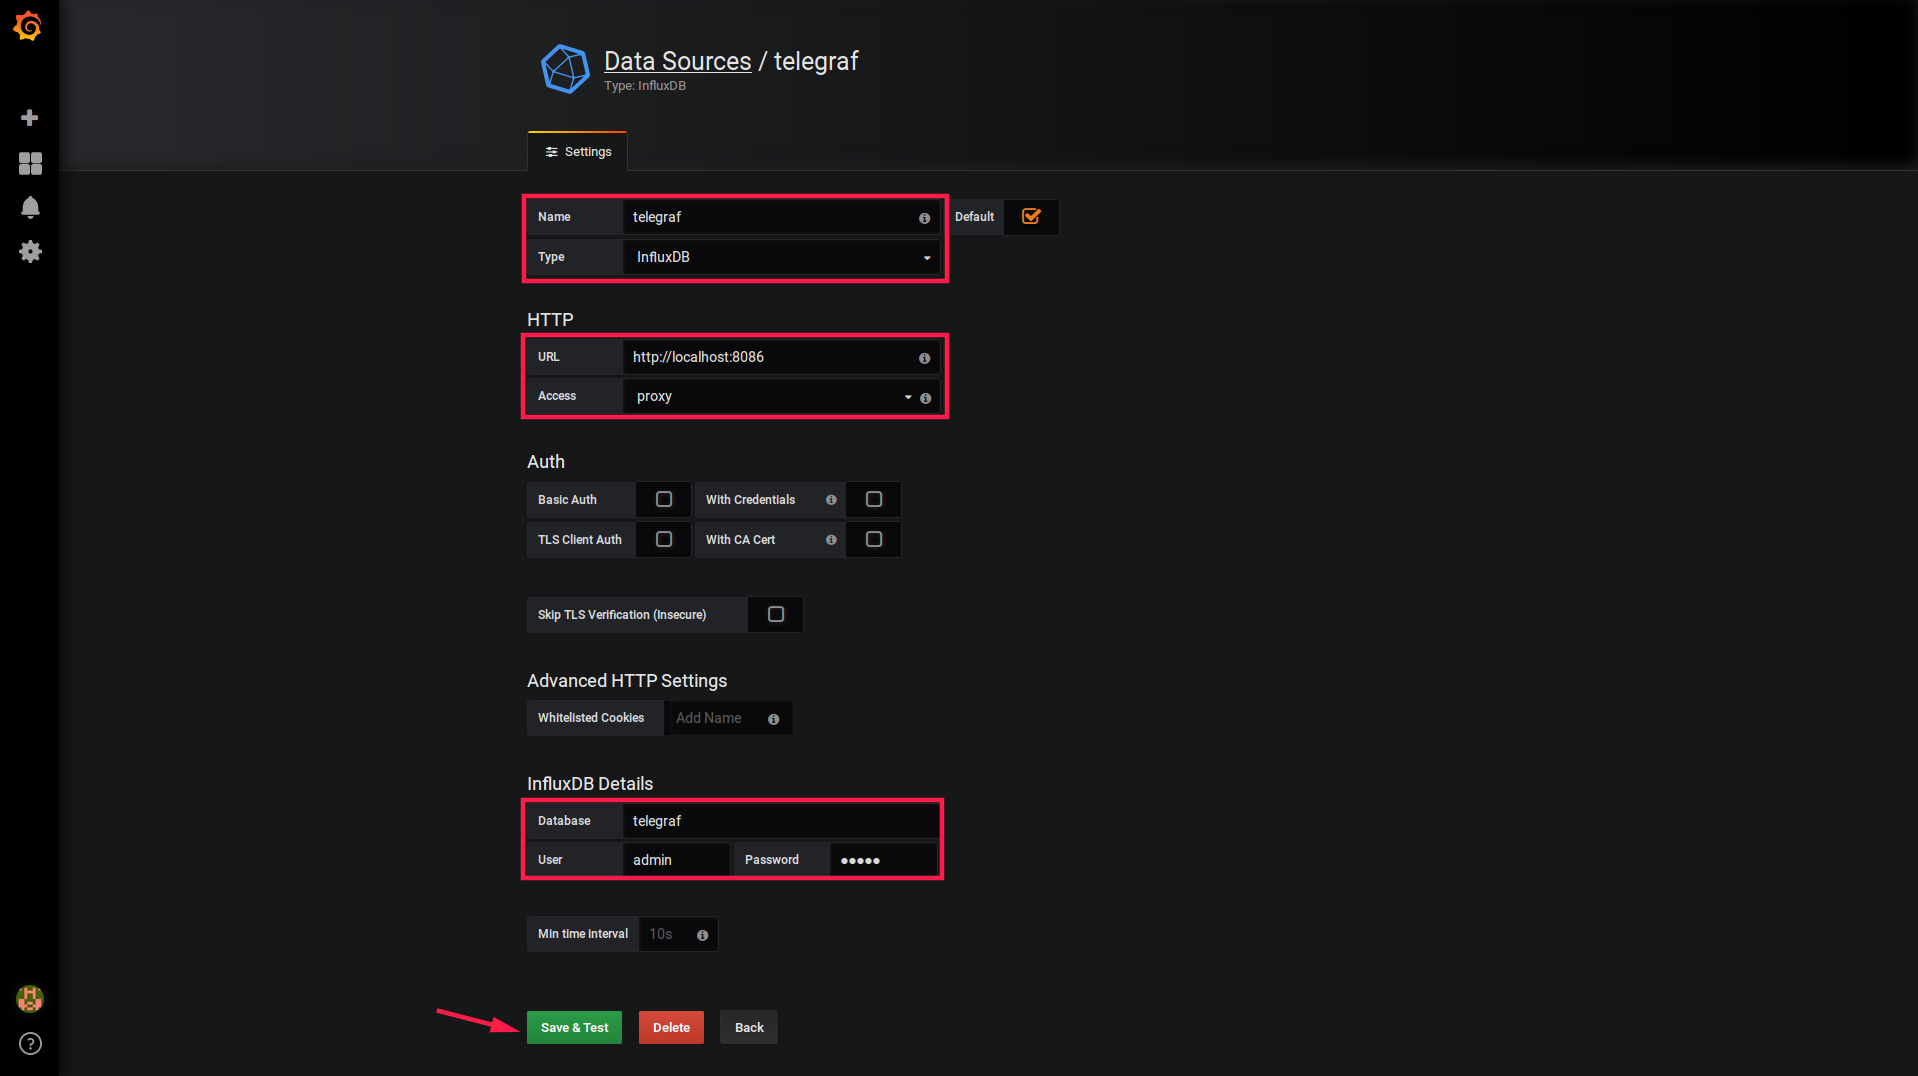This screenshot has width=1918, height=1076.
Task: Select the Settings tab
Action: (578, 152)
